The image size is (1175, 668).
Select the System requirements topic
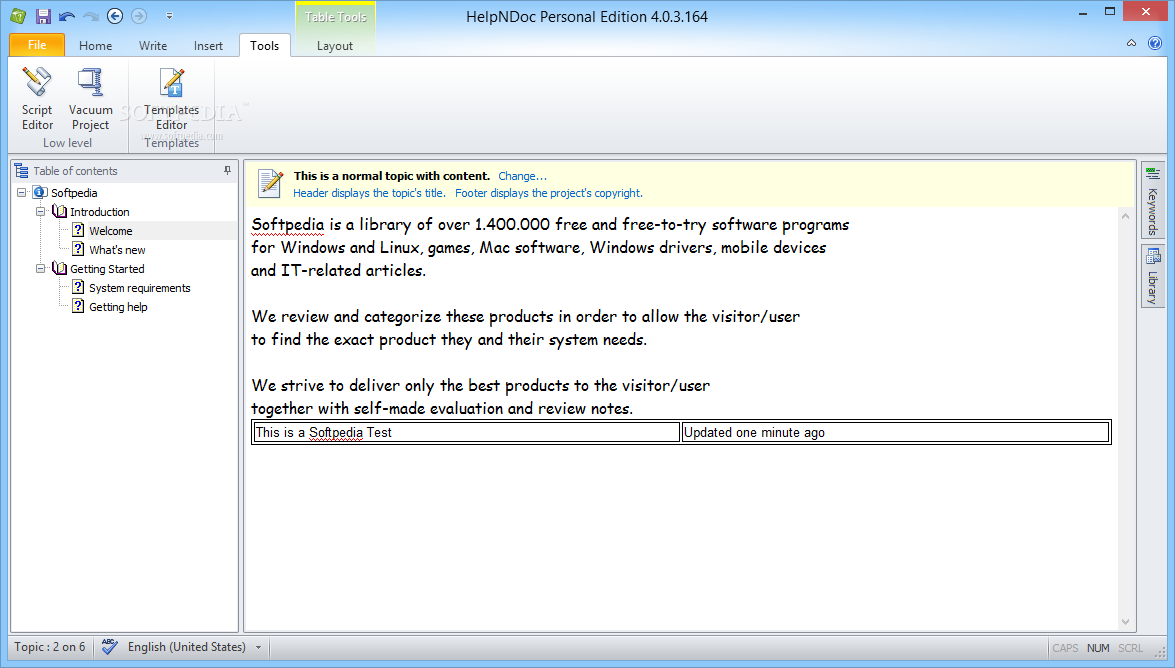(x=139, y=288)
